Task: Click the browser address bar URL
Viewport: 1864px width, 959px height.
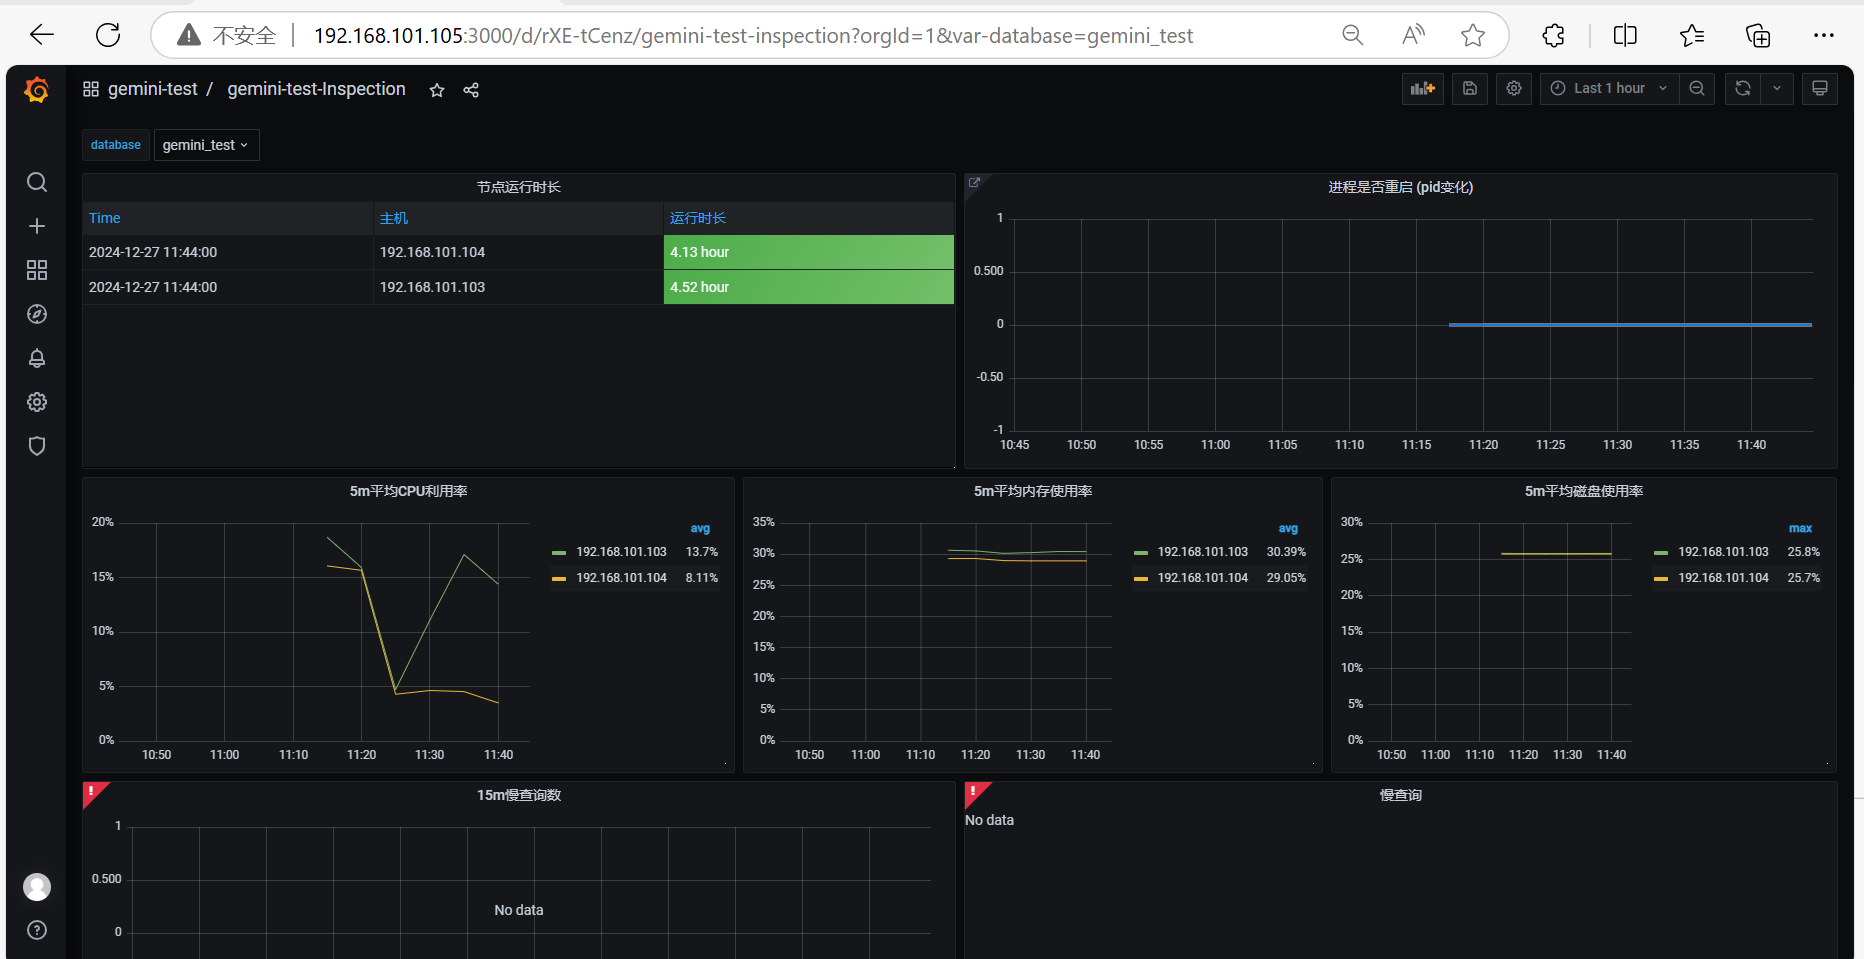Action: click(x=753, y=36)
